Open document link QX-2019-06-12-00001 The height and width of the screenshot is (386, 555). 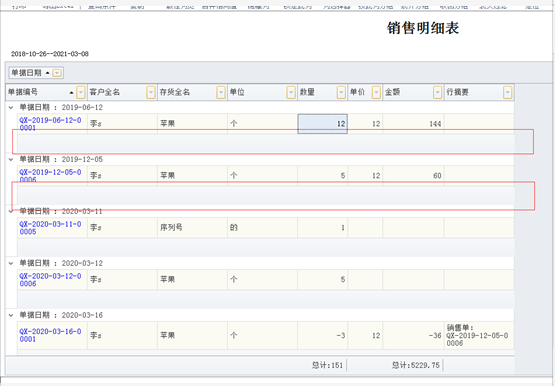50,124
